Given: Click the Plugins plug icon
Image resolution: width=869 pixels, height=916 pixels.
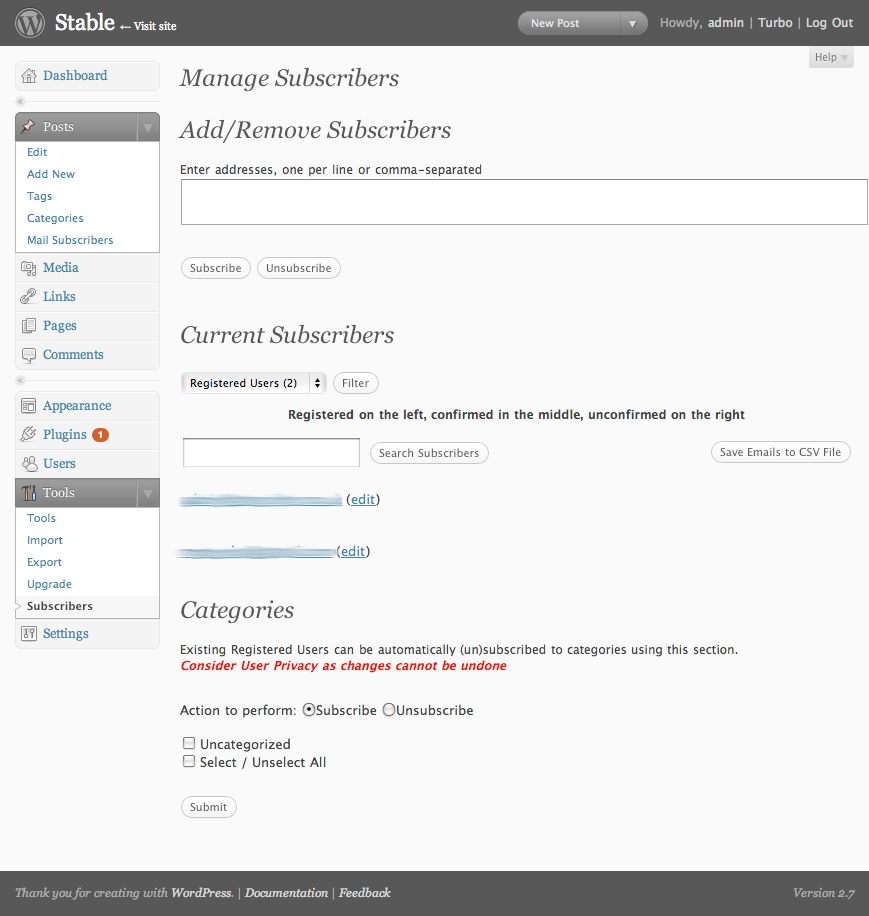Looking at the screenshot, I should point(29,435).
